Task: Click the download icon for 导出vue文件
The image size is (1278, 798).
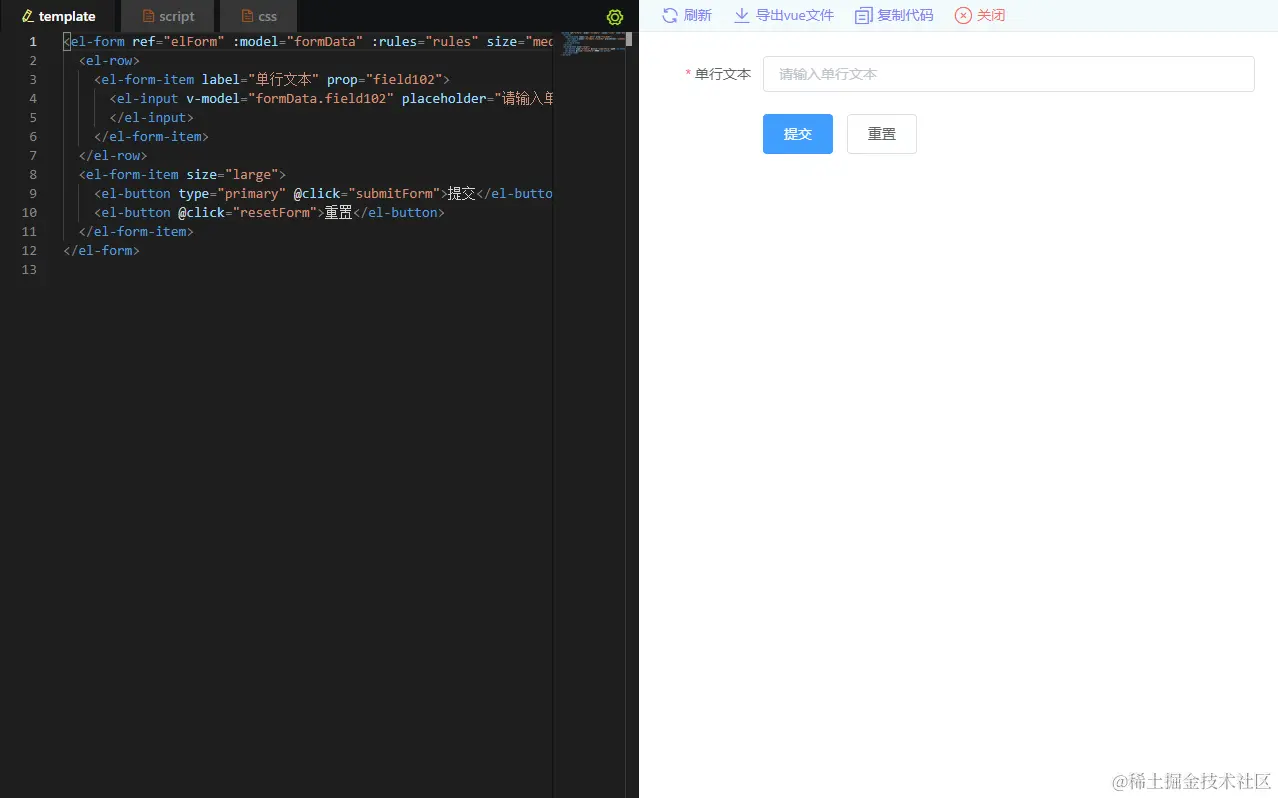Action: coord(742,15)
